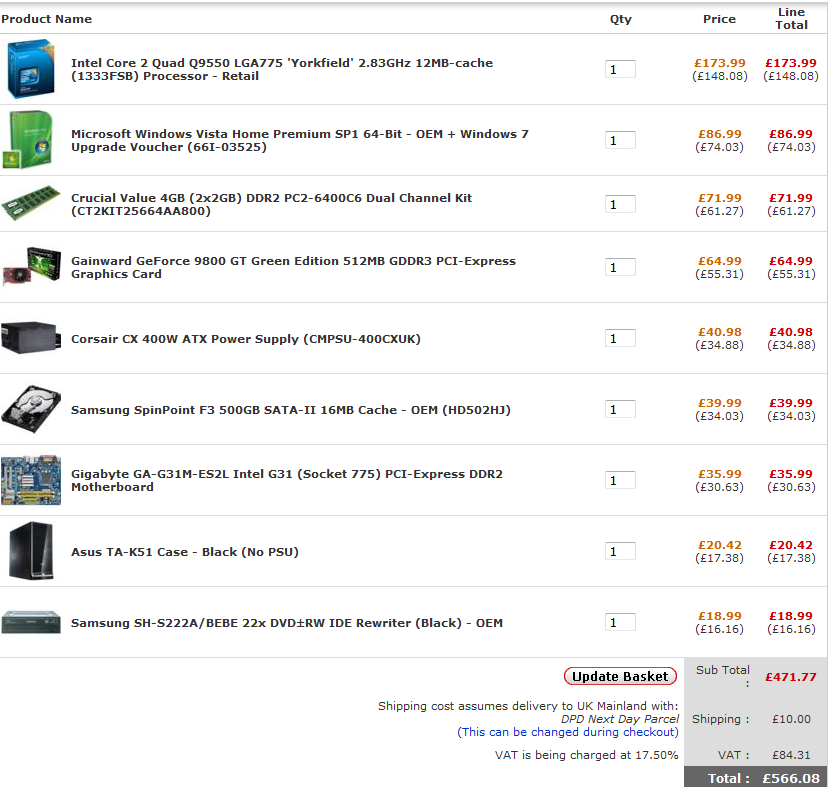Click the Sub Total amount £471.77

pyautogui.click(x=791, y=677)
